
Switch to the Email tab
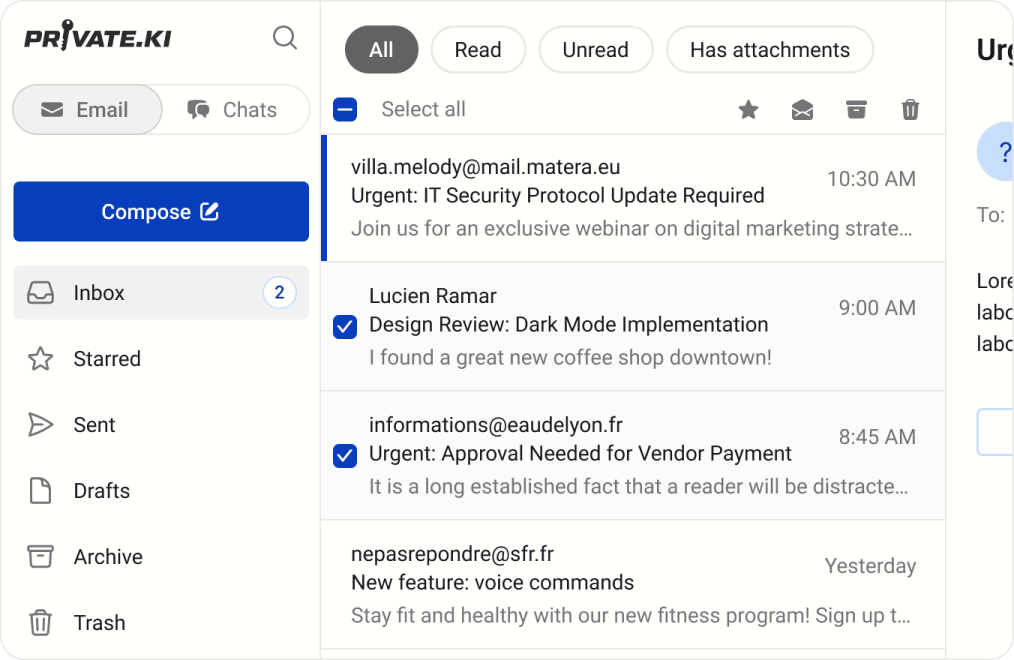pyautogui.click(x=87, y=110)
